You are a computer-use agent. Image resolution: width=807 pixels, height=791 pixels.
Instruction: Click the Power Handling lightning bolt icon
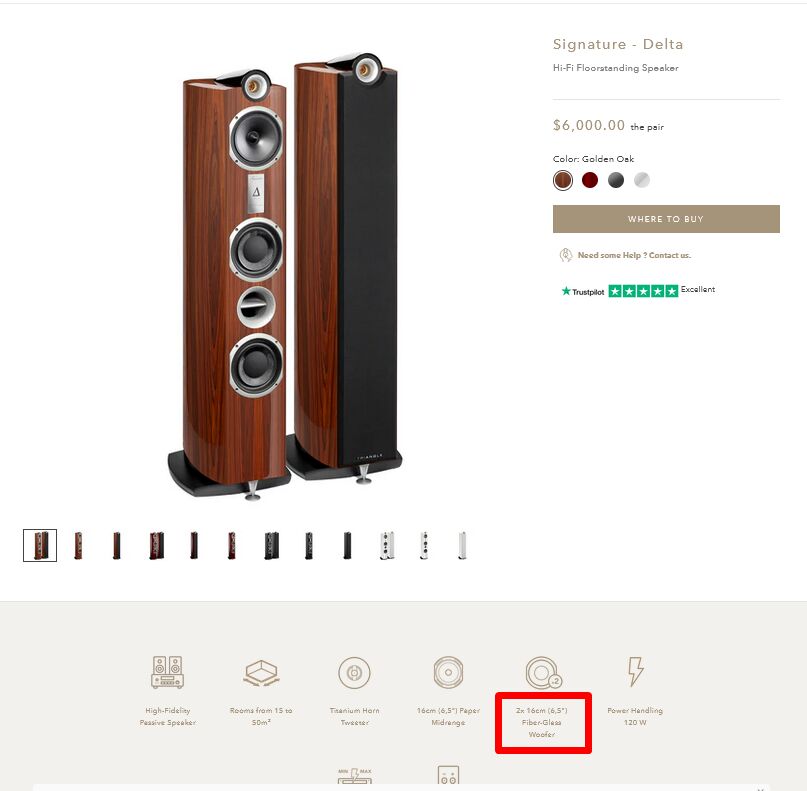pos(635,671)
